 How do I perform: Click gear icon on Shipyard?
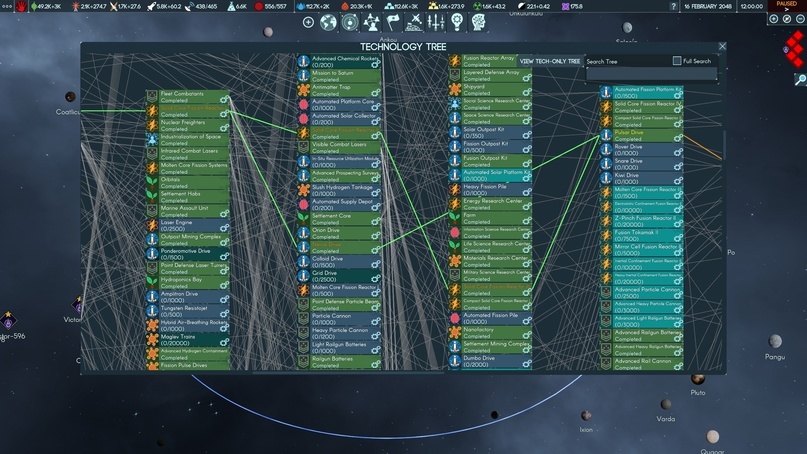pos(527,92)
